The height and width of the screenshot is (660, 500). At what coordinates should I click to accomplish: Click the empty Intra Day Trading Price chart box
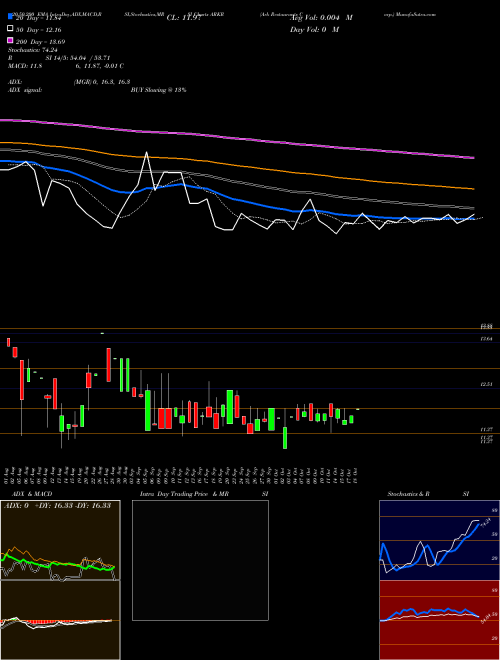tap(200, 560)
